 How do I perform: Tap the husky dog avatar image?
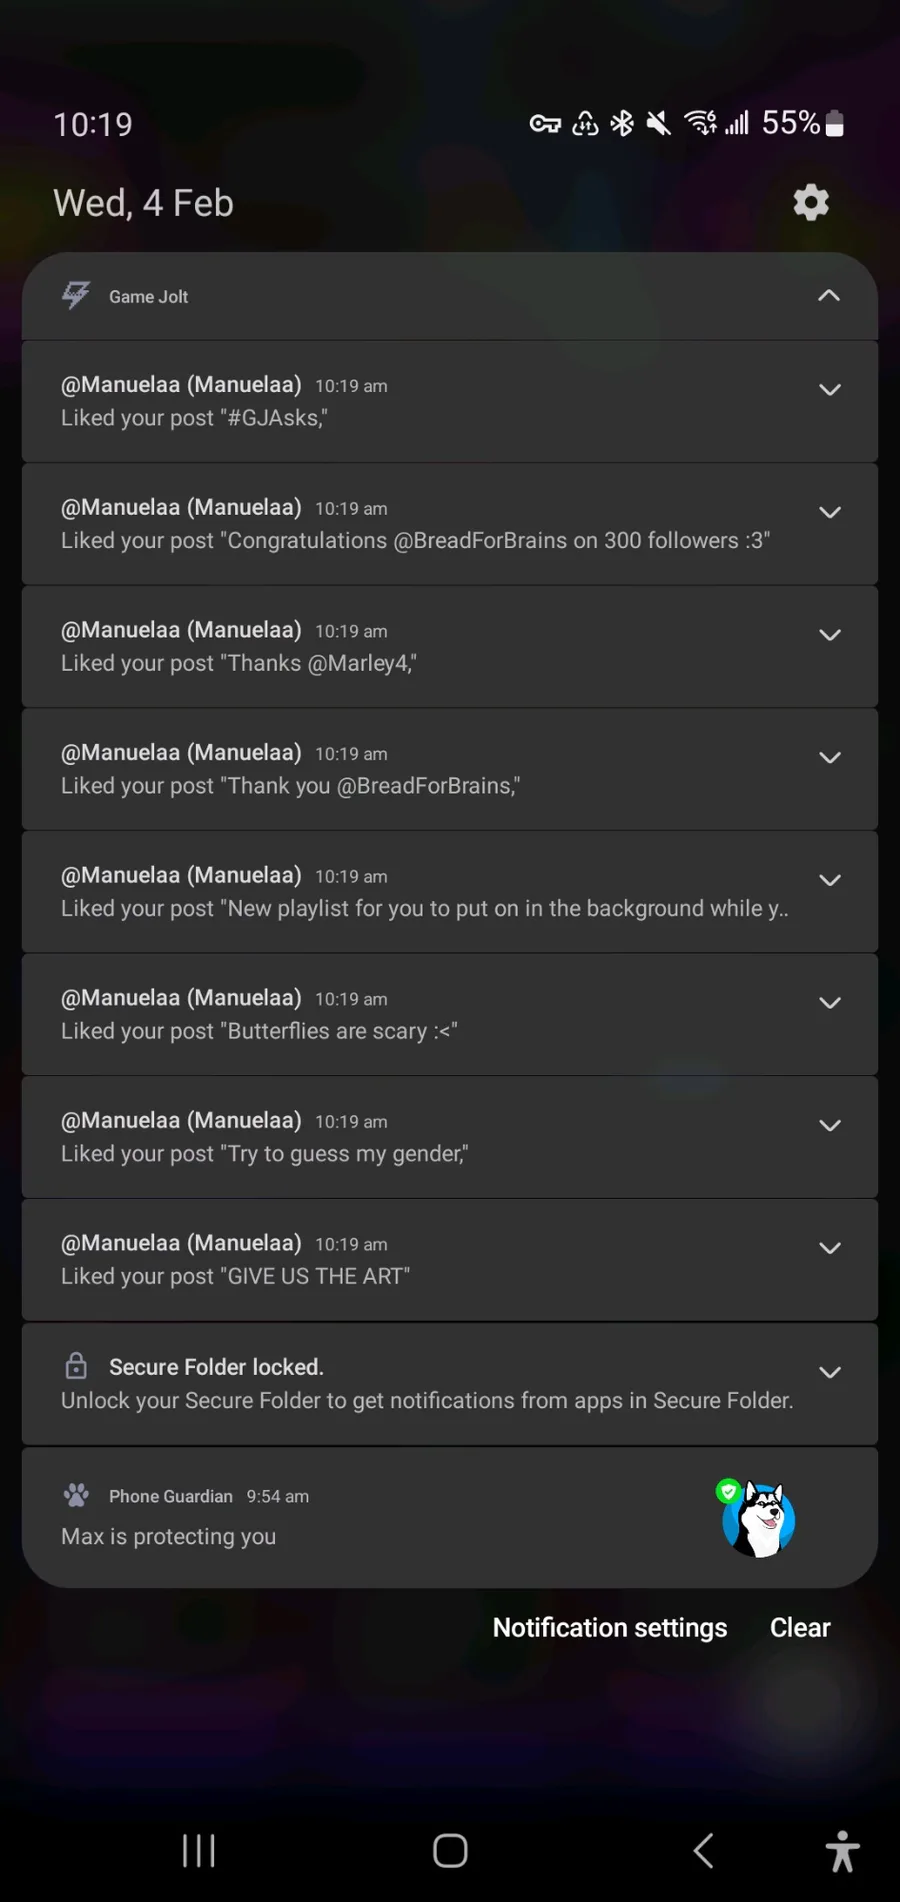(x=758, y=1519)
